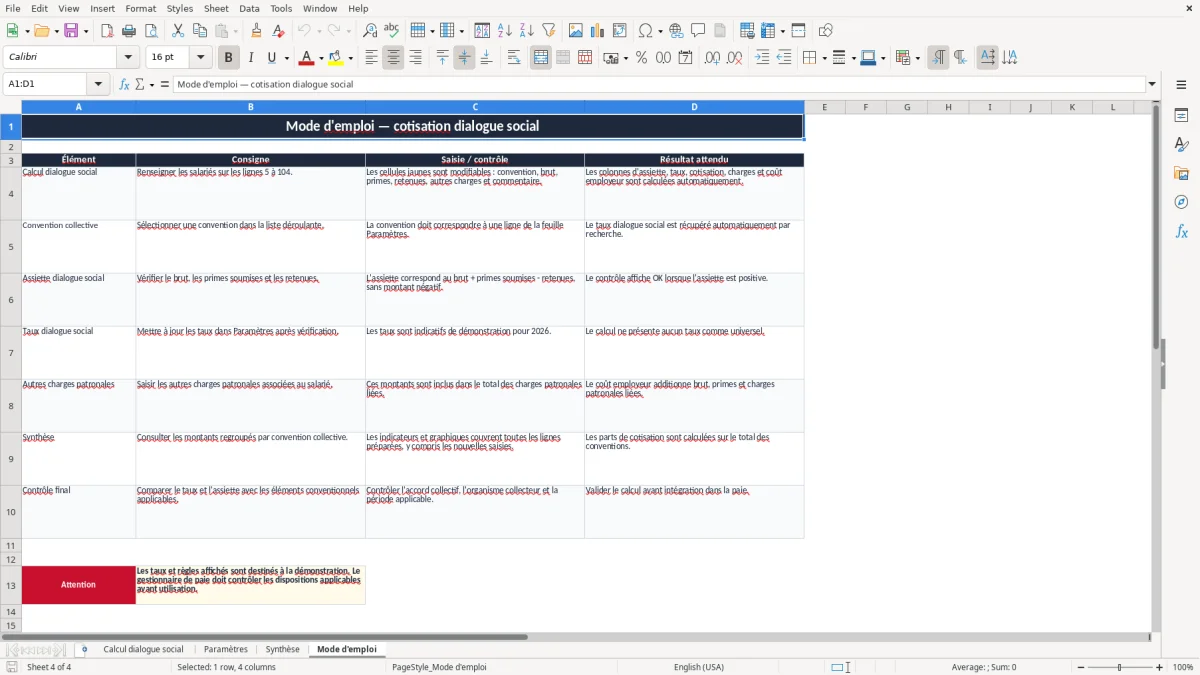Click the Copy icon
Screen dimensions: 1200x675
pos(200,31)
